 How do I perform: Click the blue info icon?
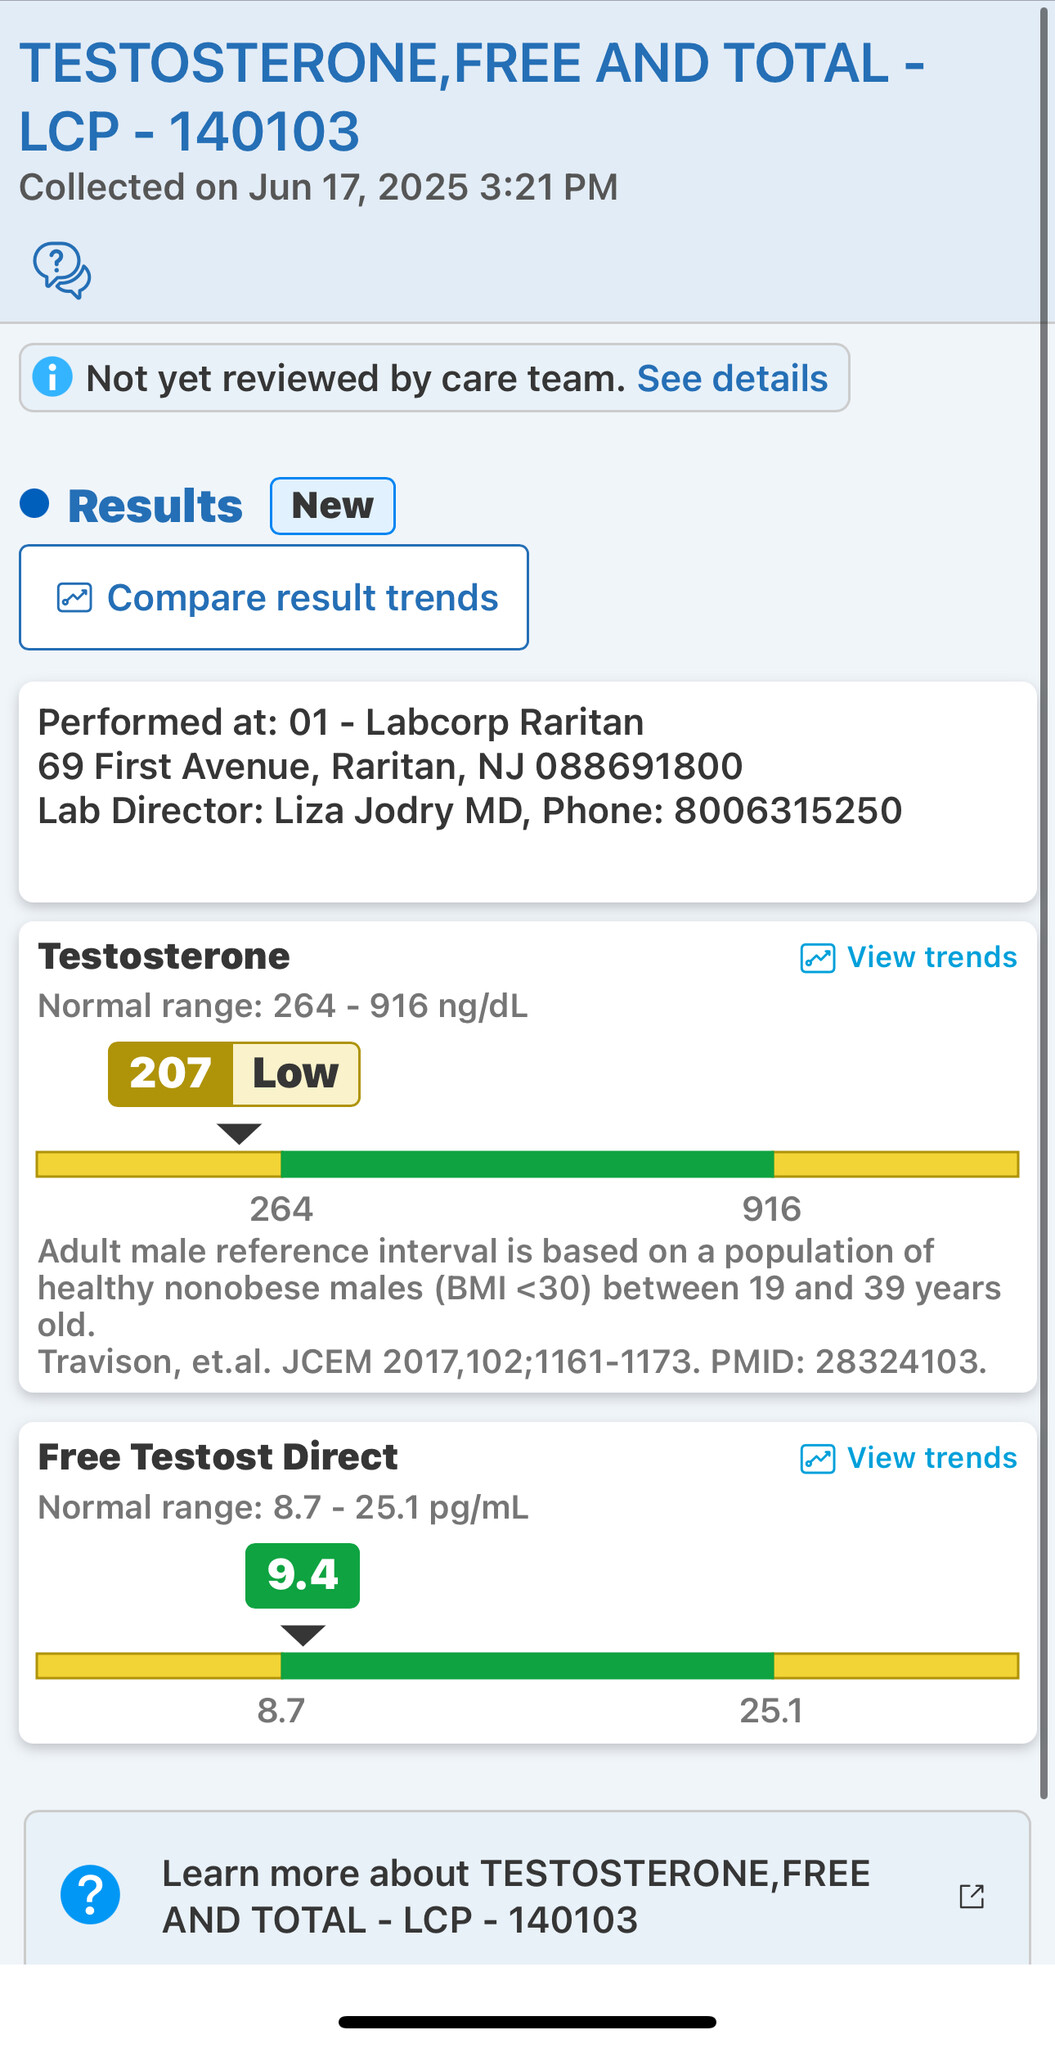[52, 378]
